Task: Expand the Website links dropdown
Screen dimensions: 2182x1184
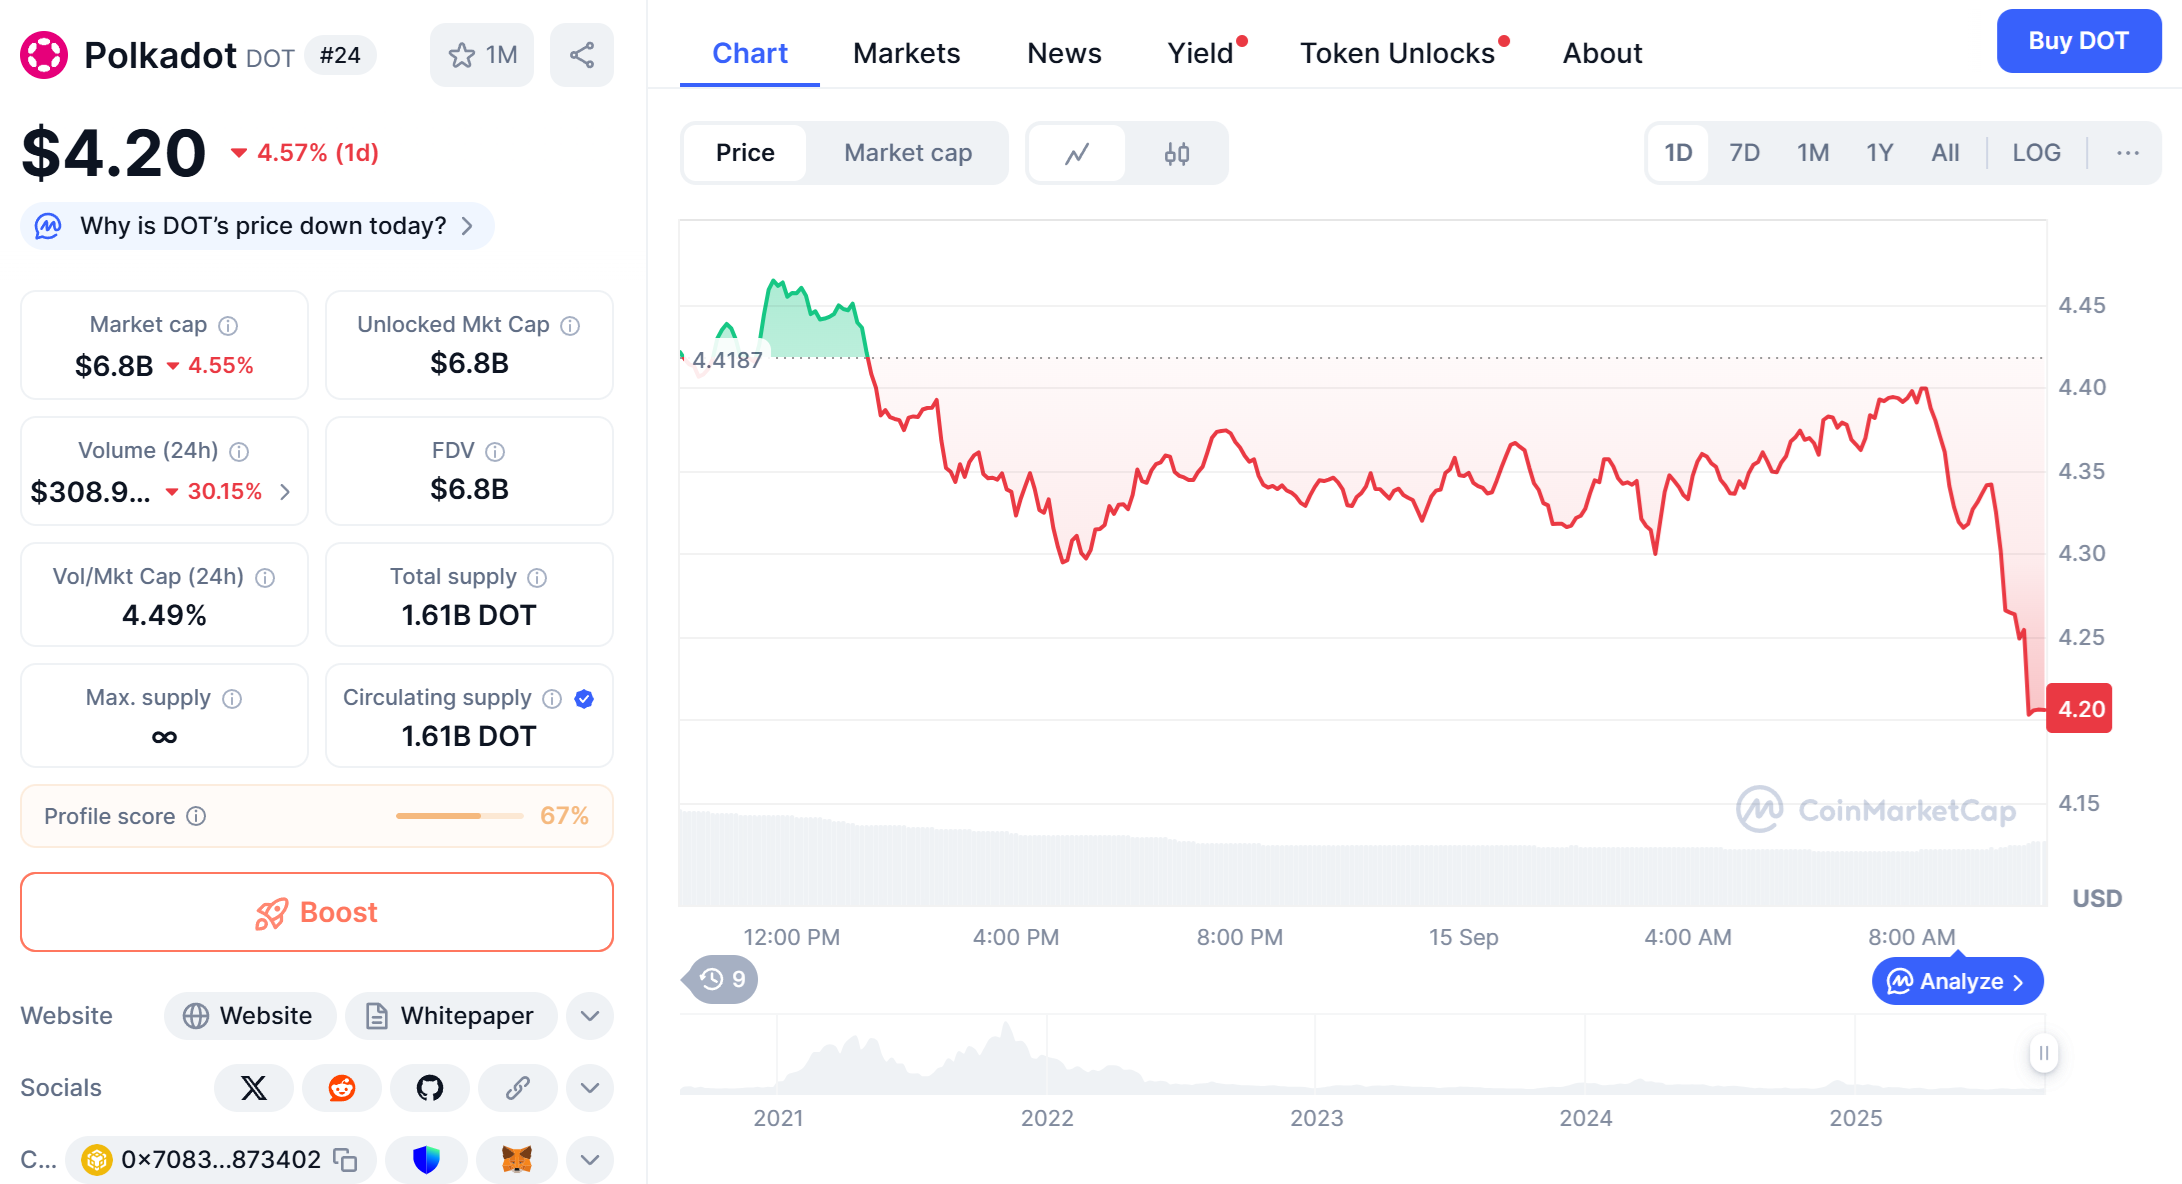Action: (590, 1016)
